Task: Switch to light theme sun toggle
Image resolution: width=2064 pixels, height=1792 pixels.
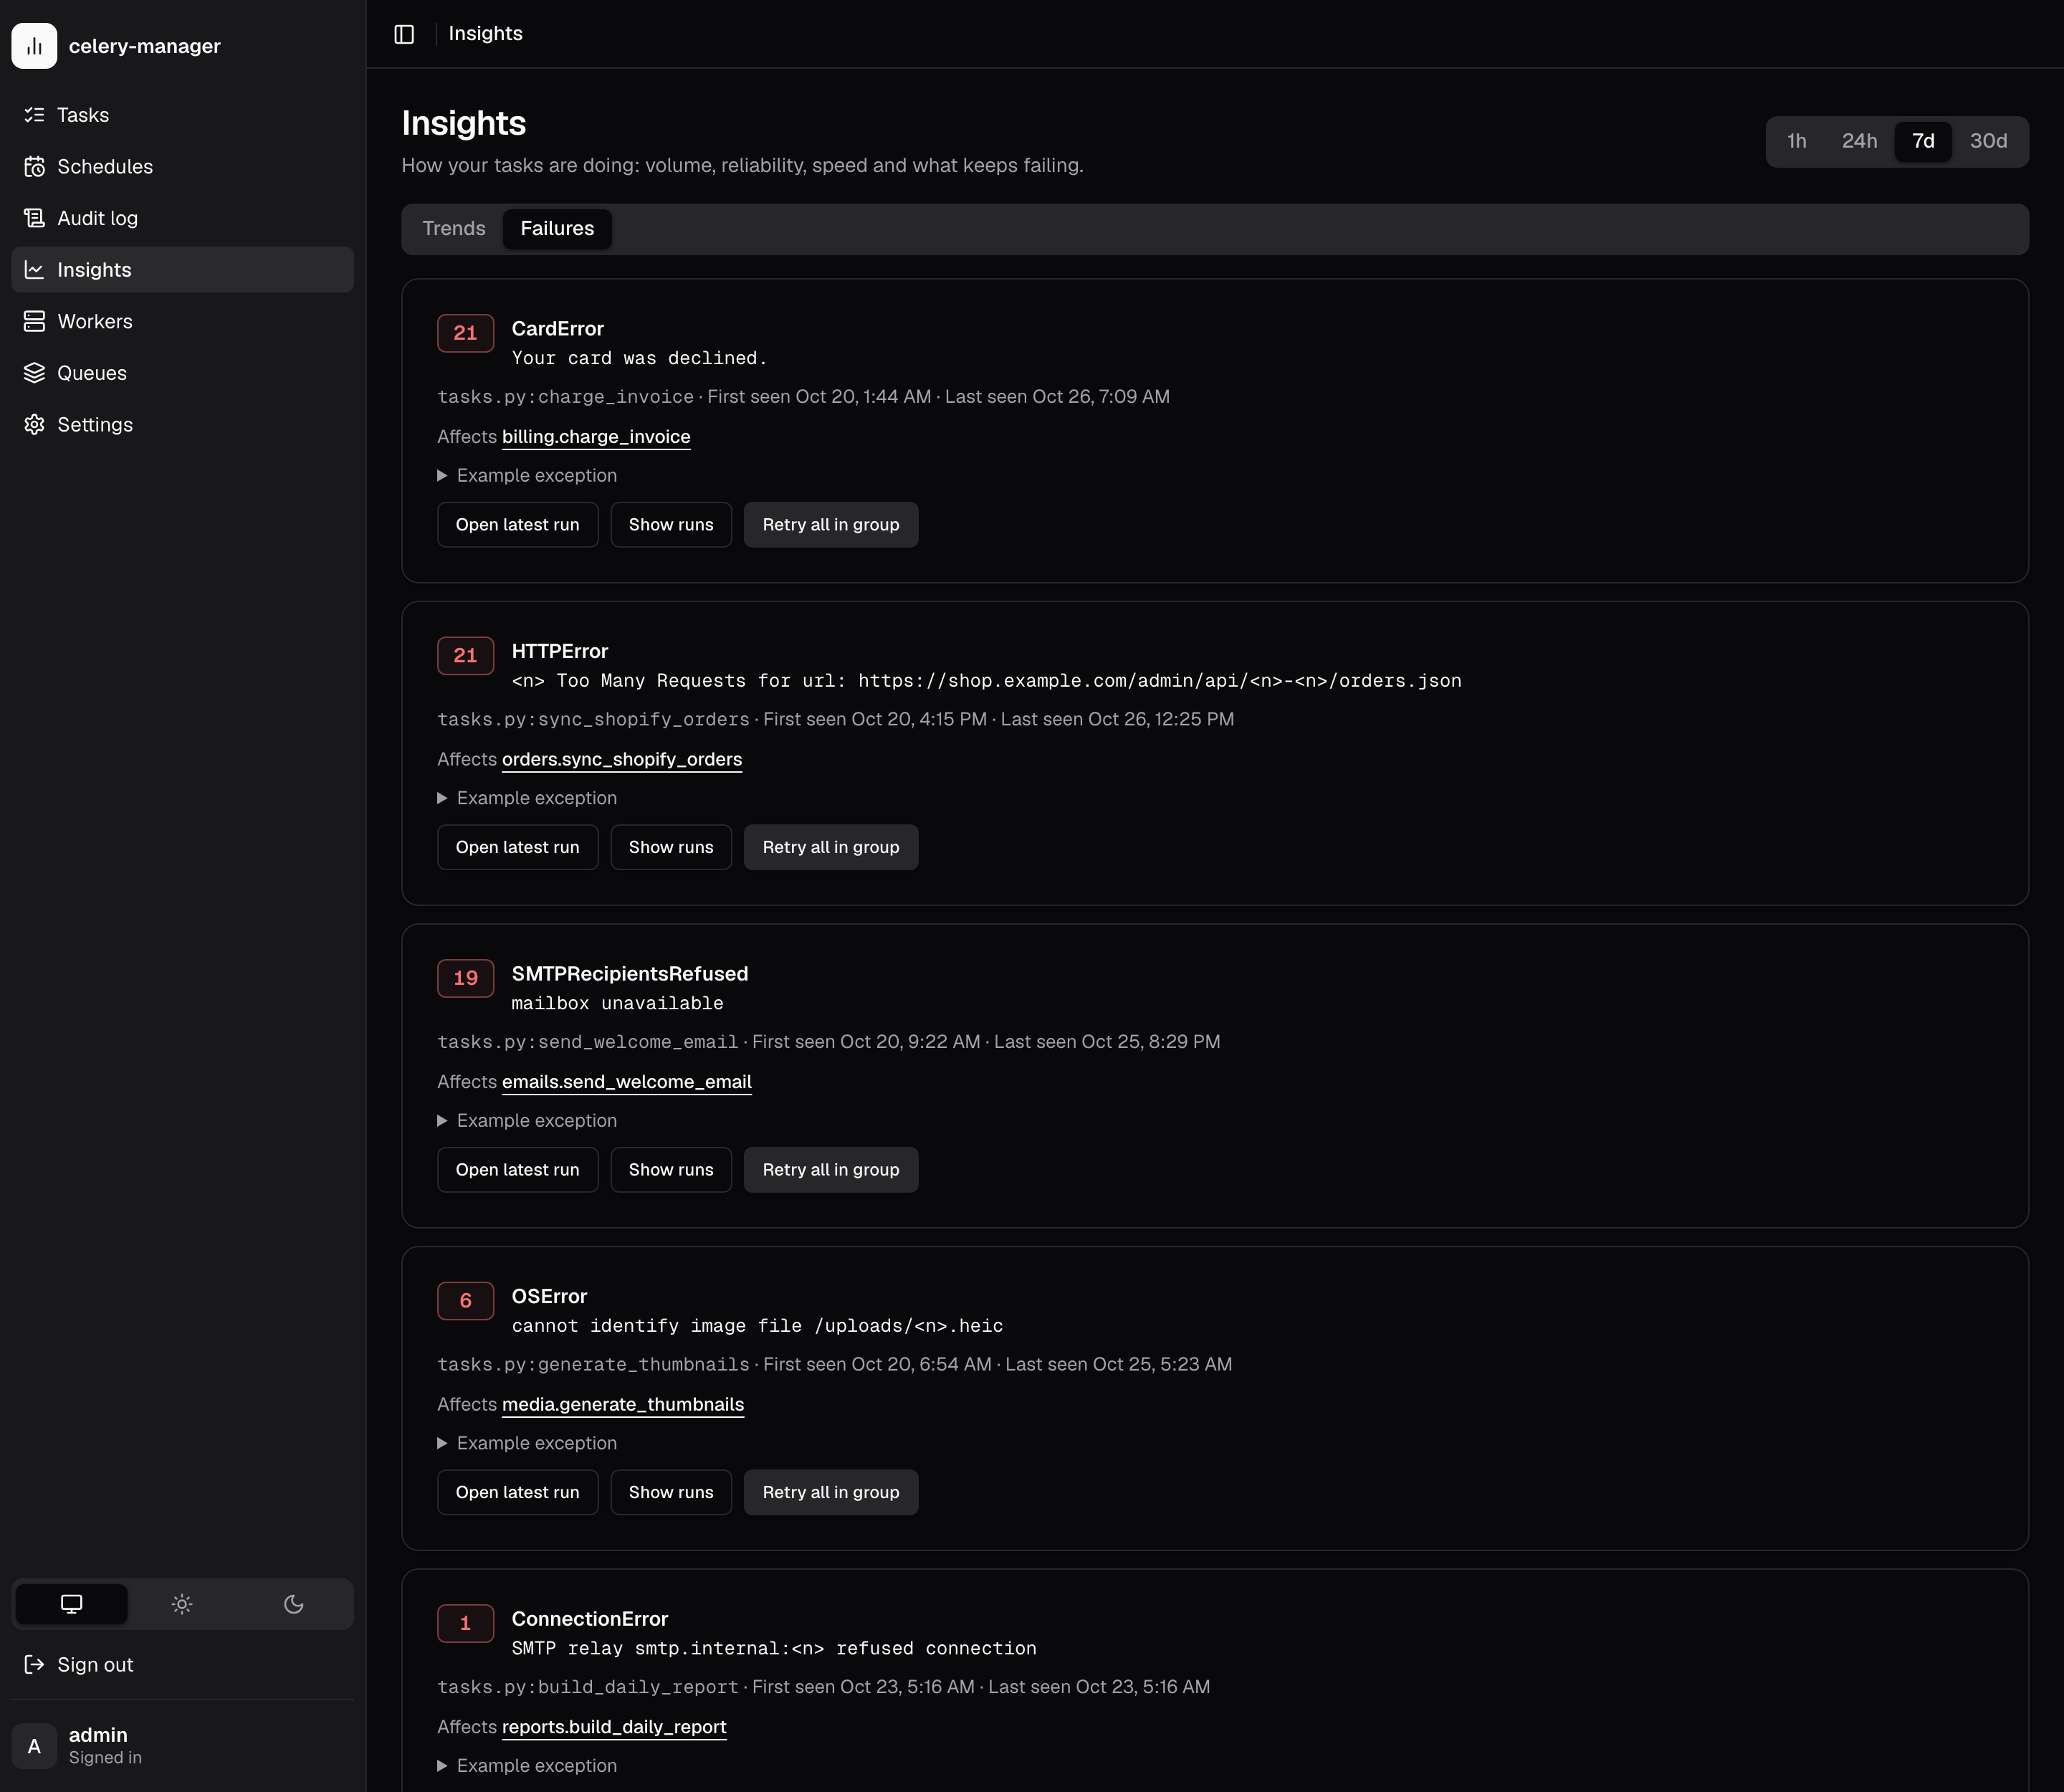Action: 182,1604
